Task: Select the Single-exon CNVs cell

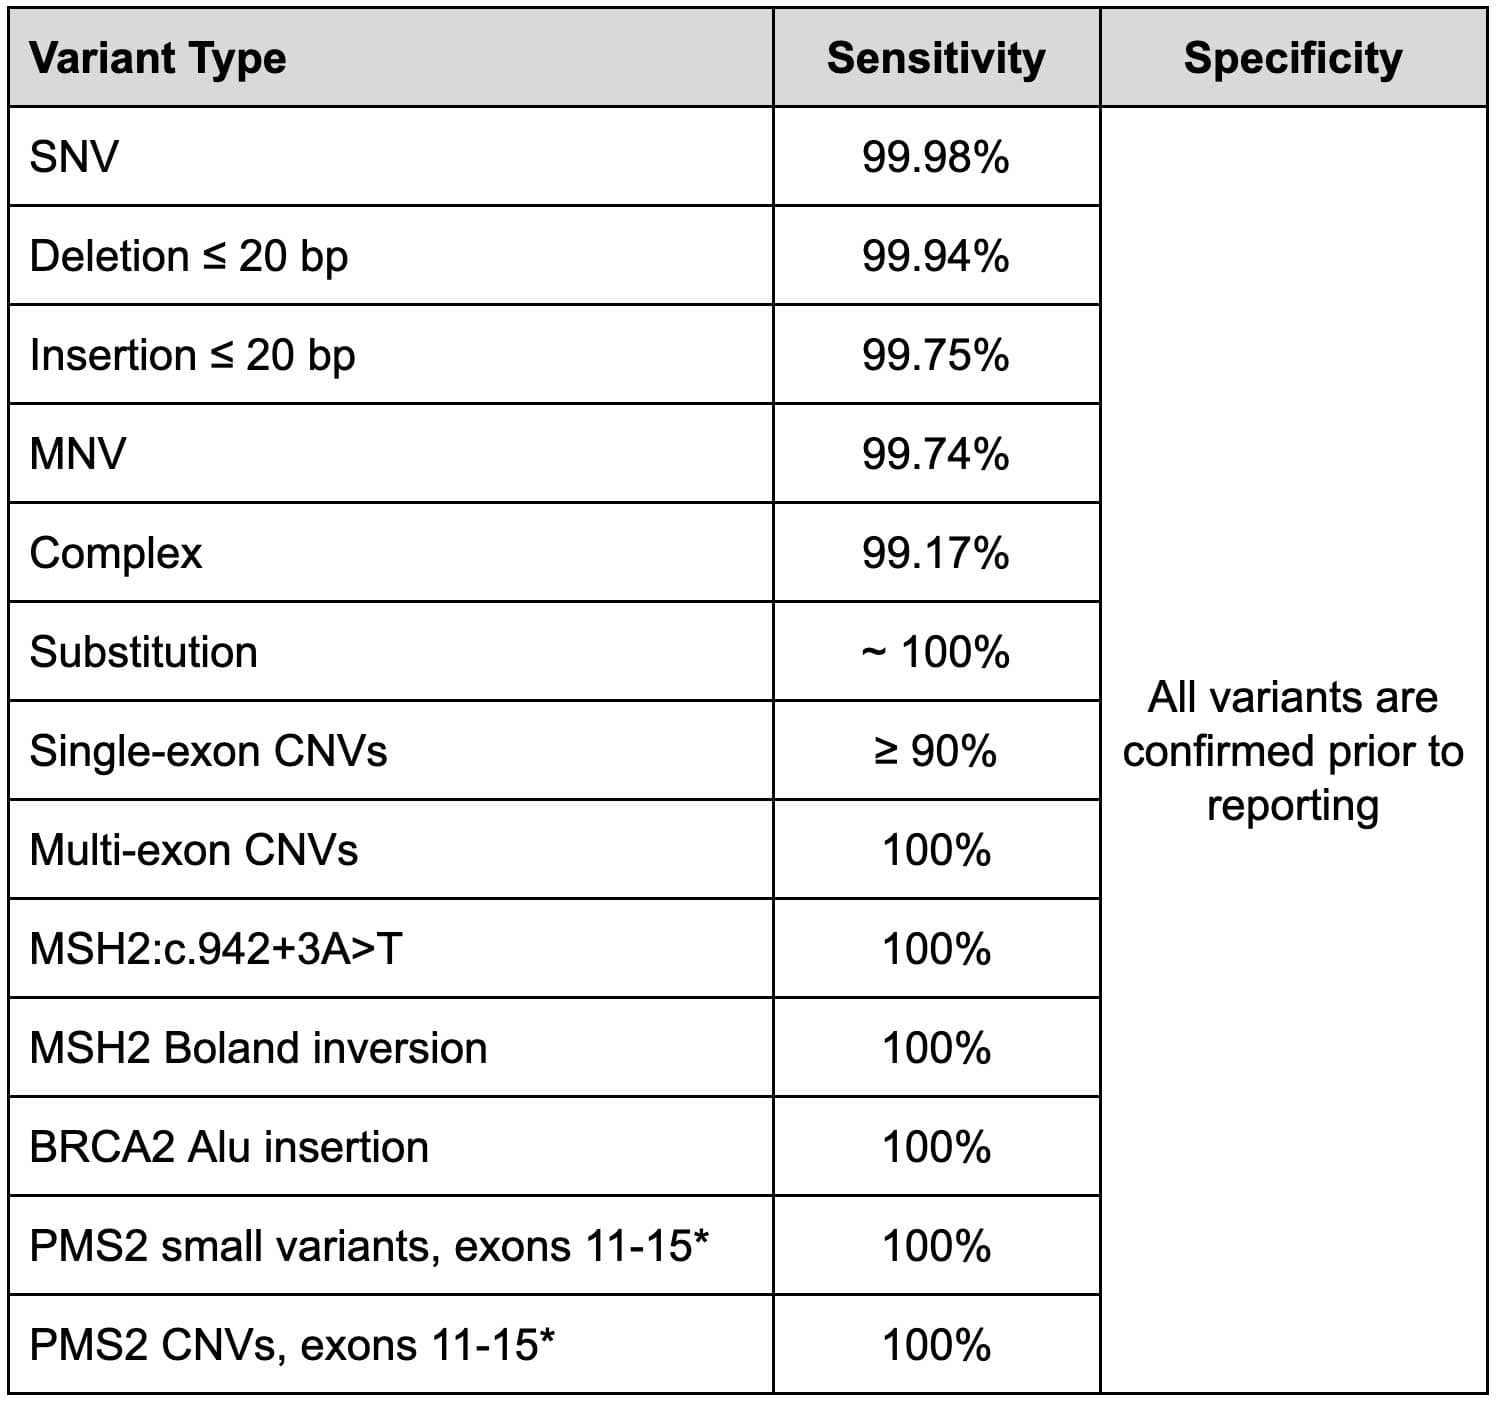Action: click(x=208, y=751)
